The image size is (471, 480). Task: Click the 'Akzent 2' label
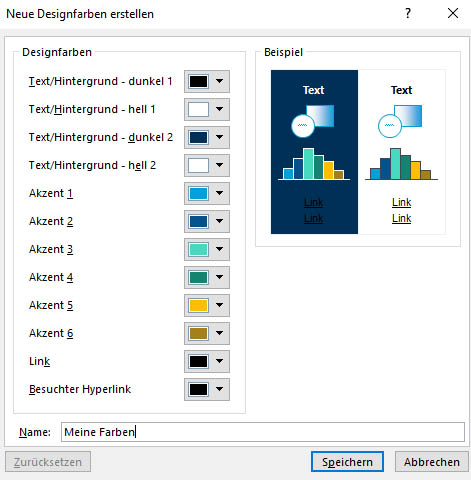click(51, 221)
